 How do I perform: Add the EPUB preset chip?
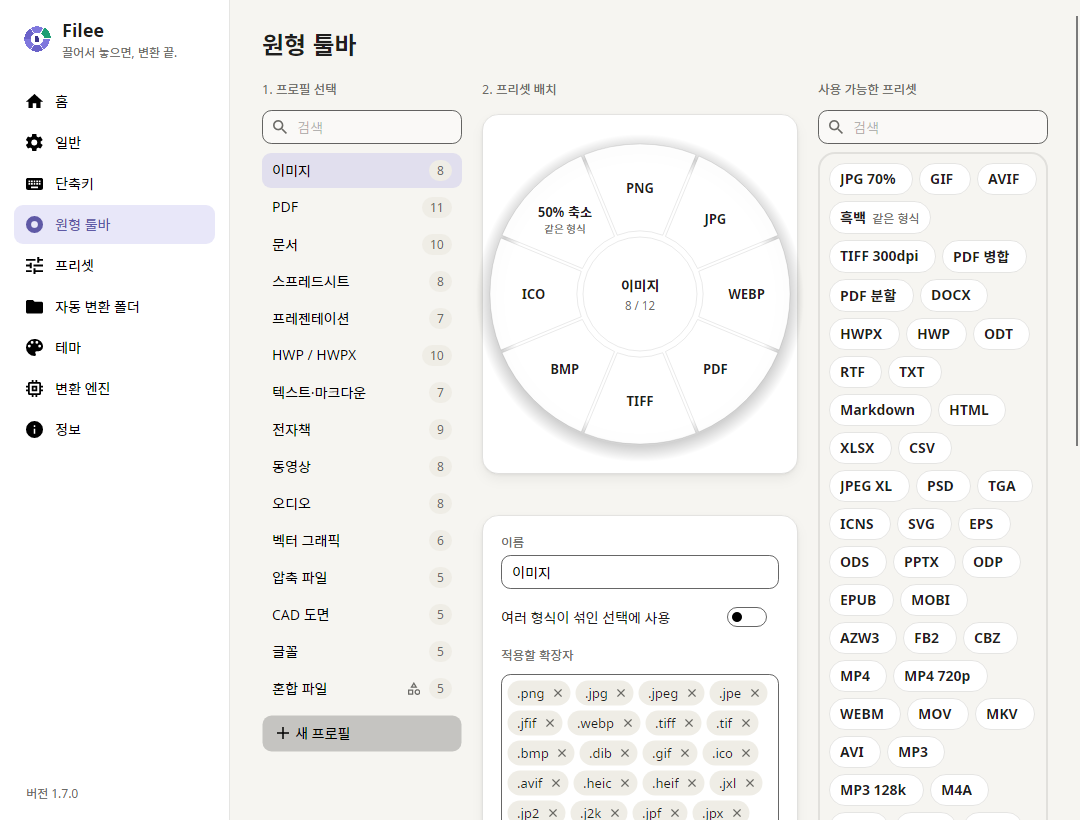point(861,600)
